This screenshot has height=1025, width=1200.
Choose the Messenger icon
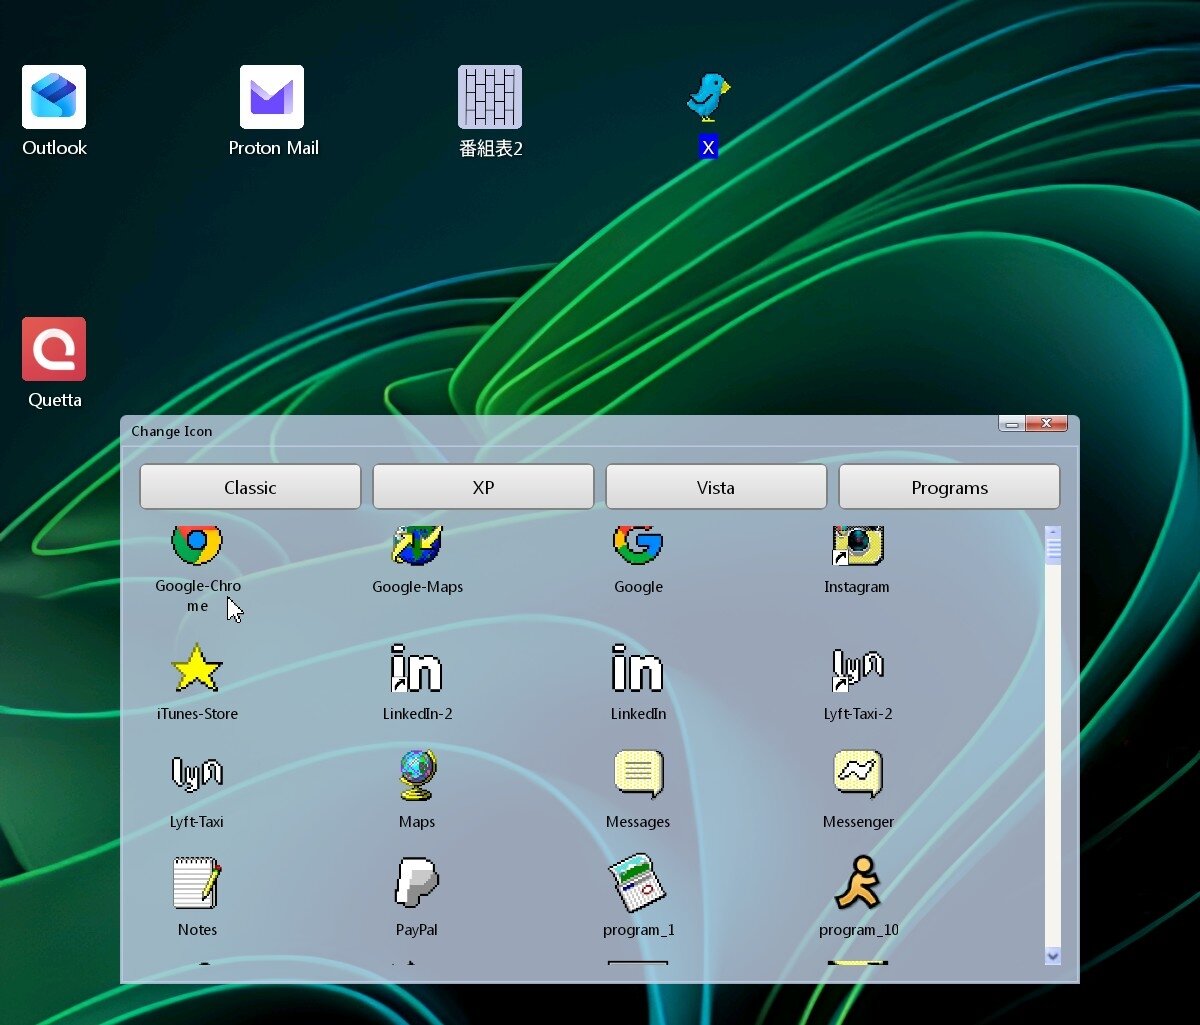pos(858,775)
